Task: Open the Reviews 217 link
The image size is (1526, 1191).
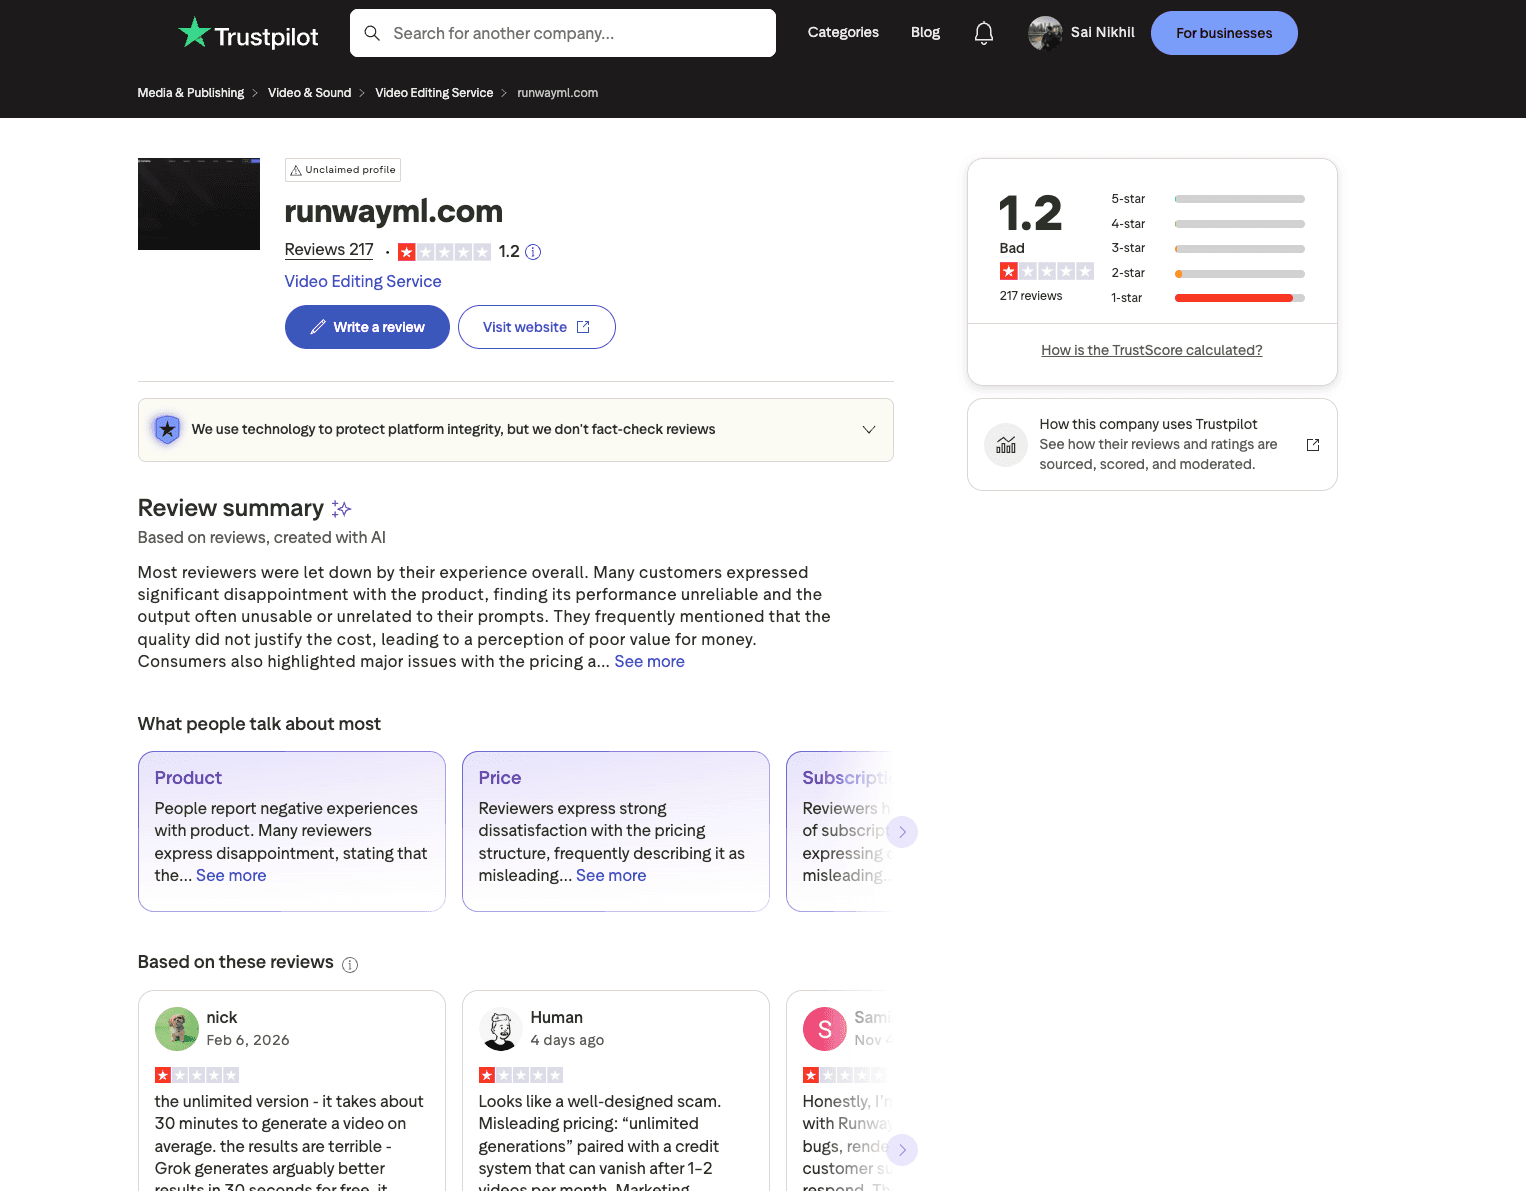Action: [329, 250]
